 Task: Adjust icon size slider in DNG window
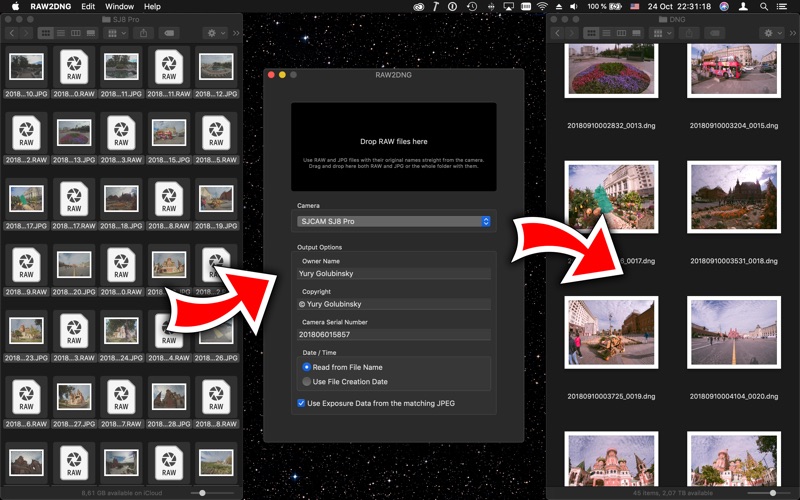[x=771, y=492]
